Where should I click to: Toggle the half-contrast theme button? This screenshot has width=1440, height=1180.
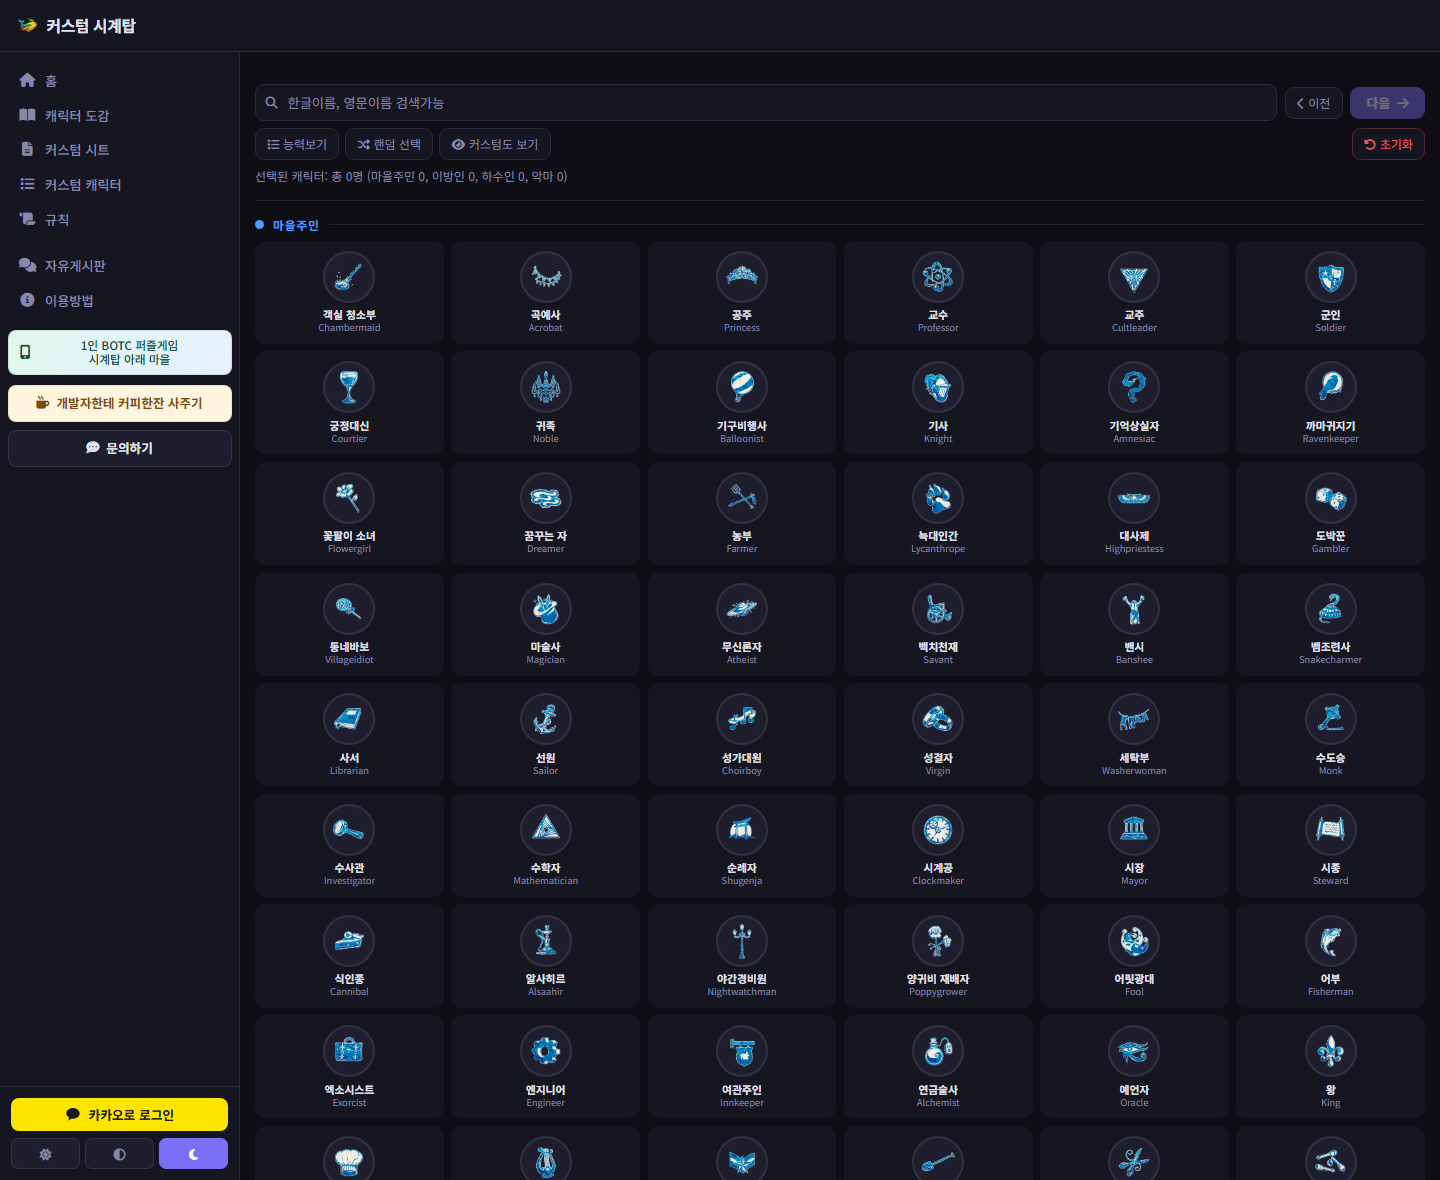(x=119, y=1154)
